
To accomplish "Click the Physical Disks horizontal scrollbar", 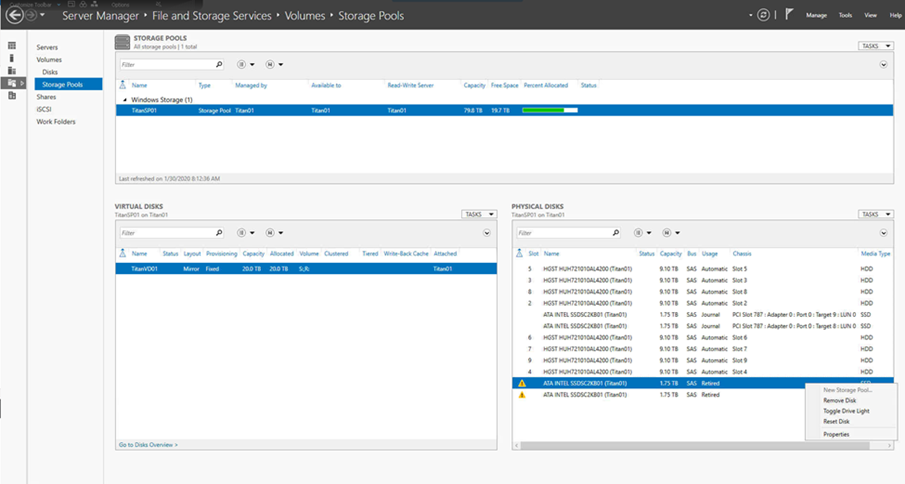I will [695, 446].
